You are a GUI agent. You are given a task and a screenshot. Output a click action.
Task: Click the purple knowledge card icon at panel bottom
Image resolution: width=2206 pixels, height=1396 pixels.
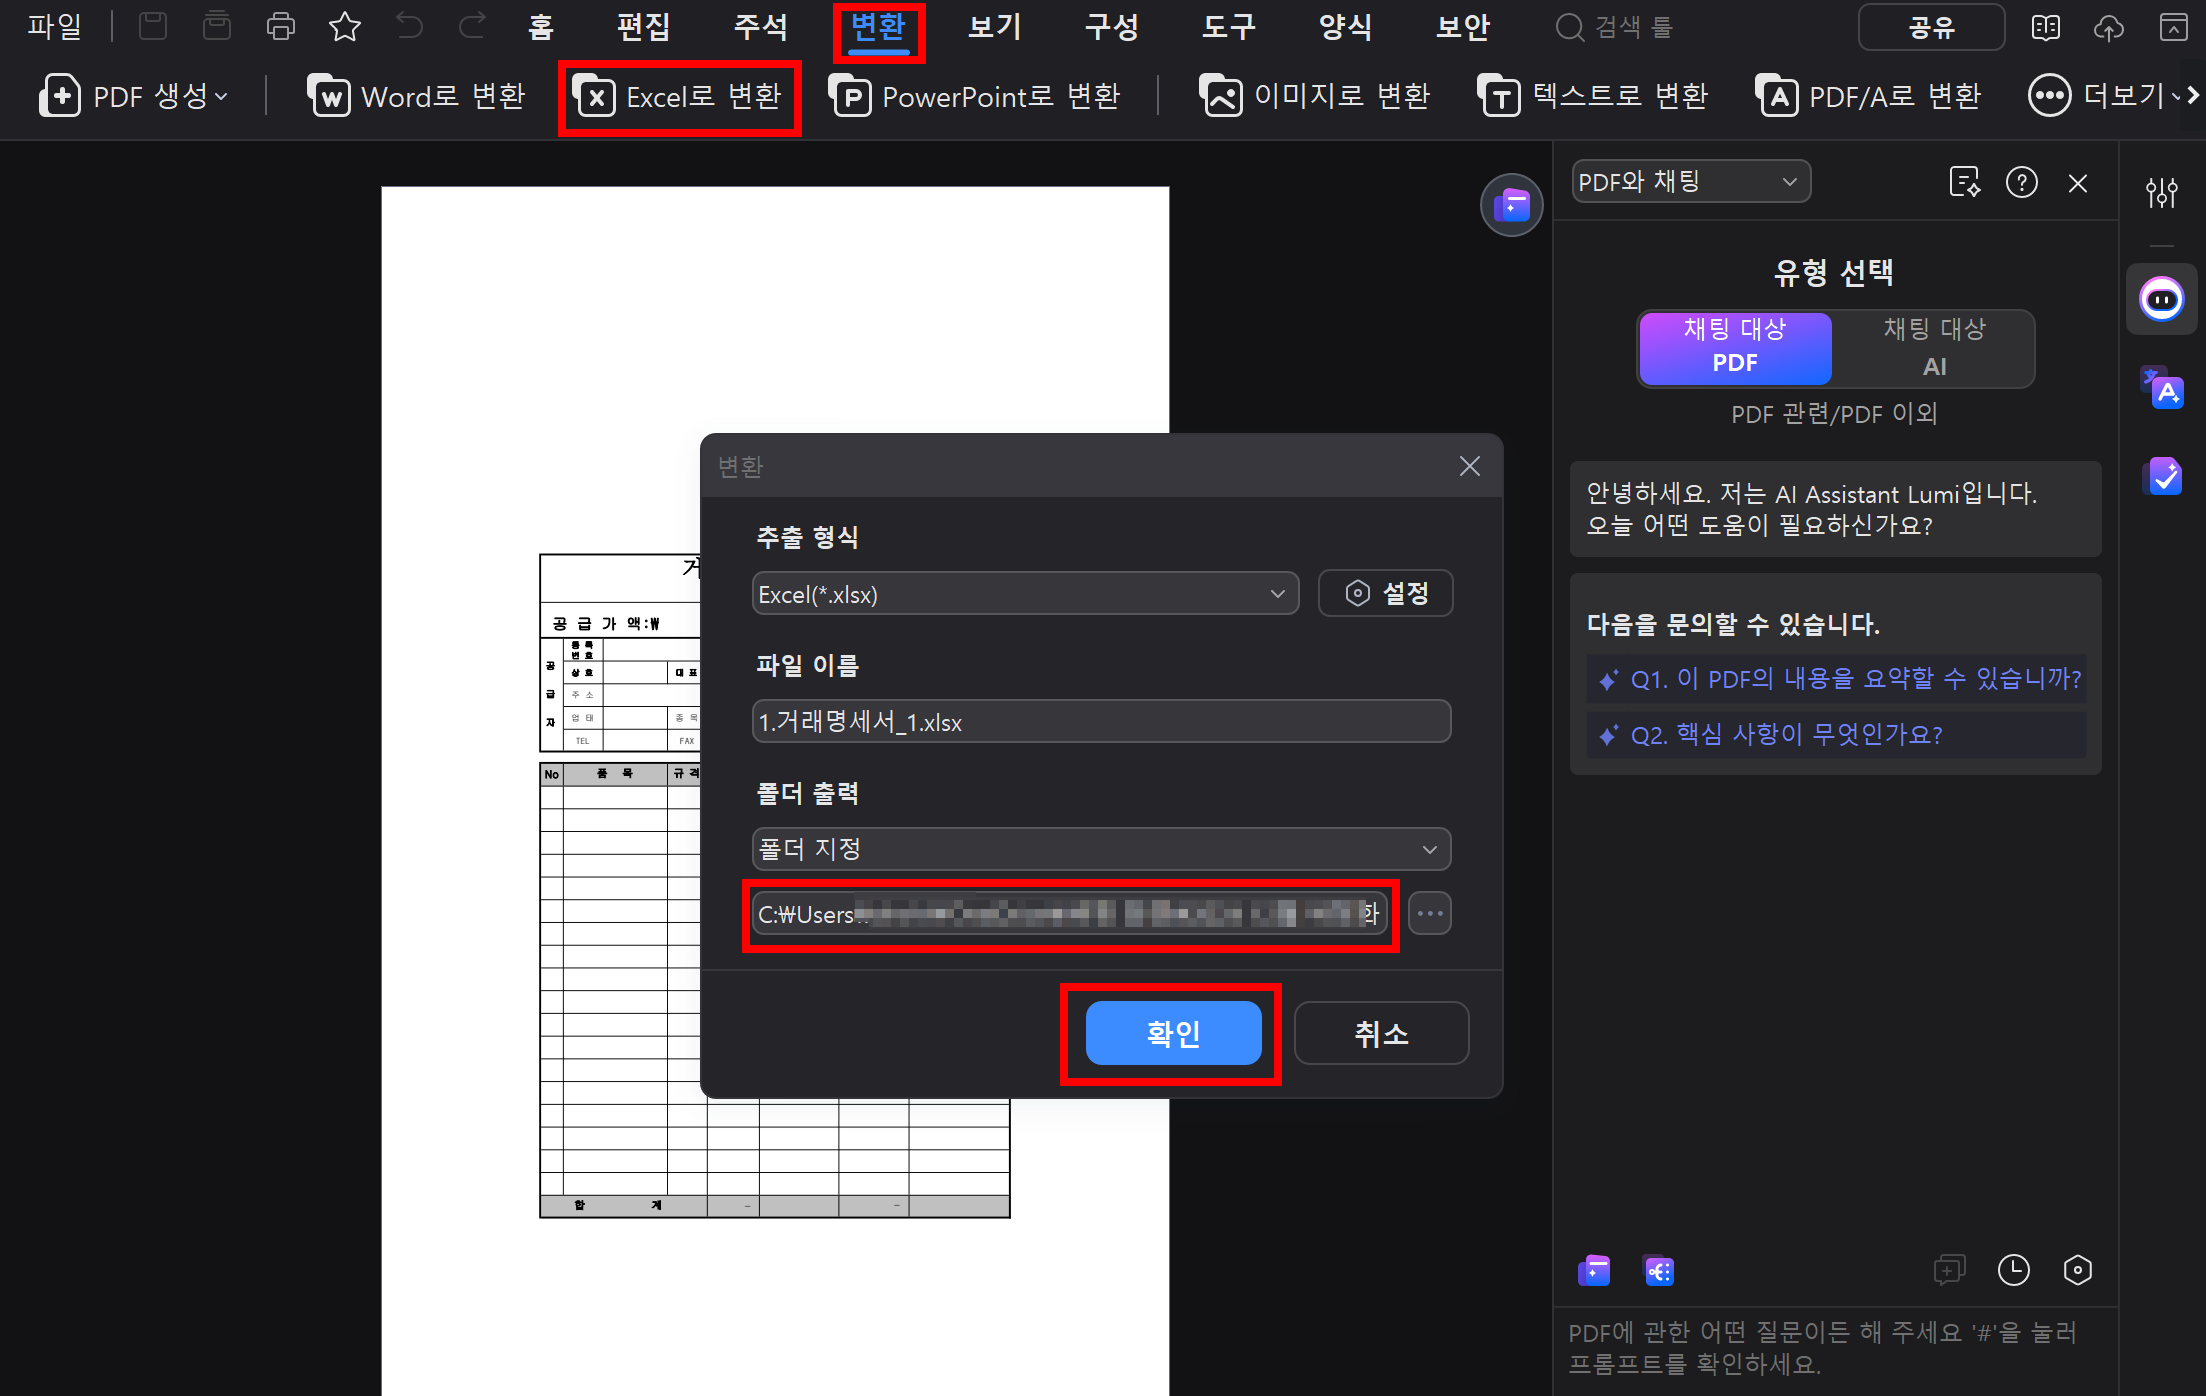(1659, 1270)
